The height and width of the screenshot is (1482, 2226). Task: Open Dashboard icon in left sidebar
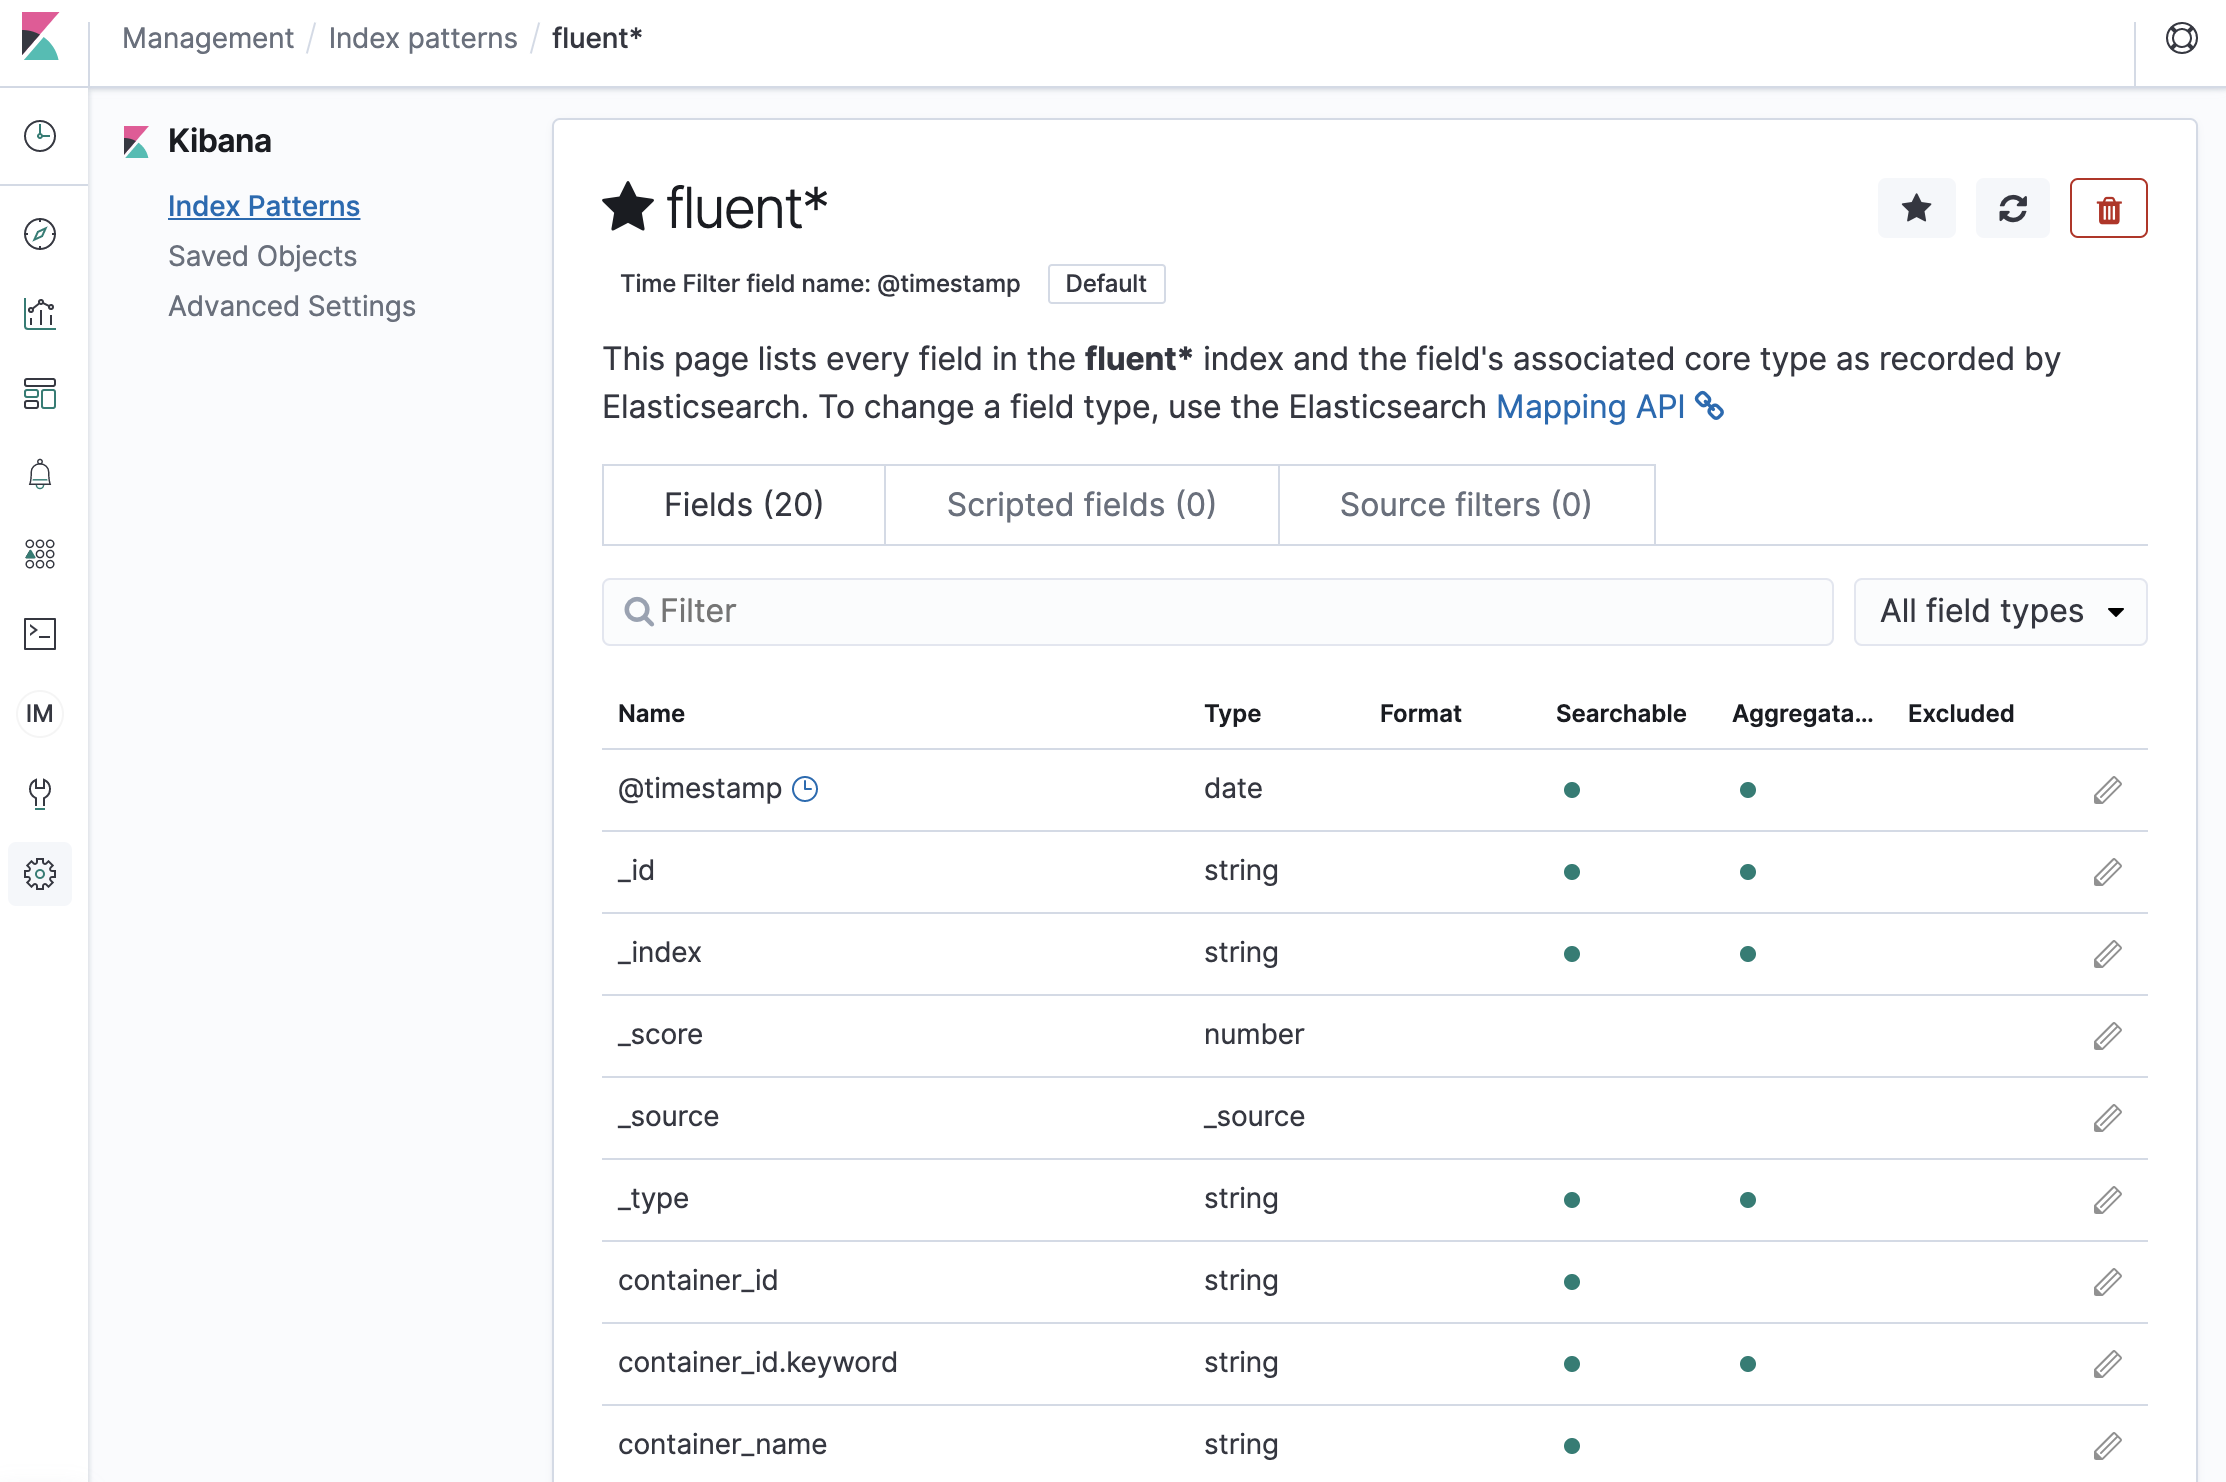pos(40,394)
